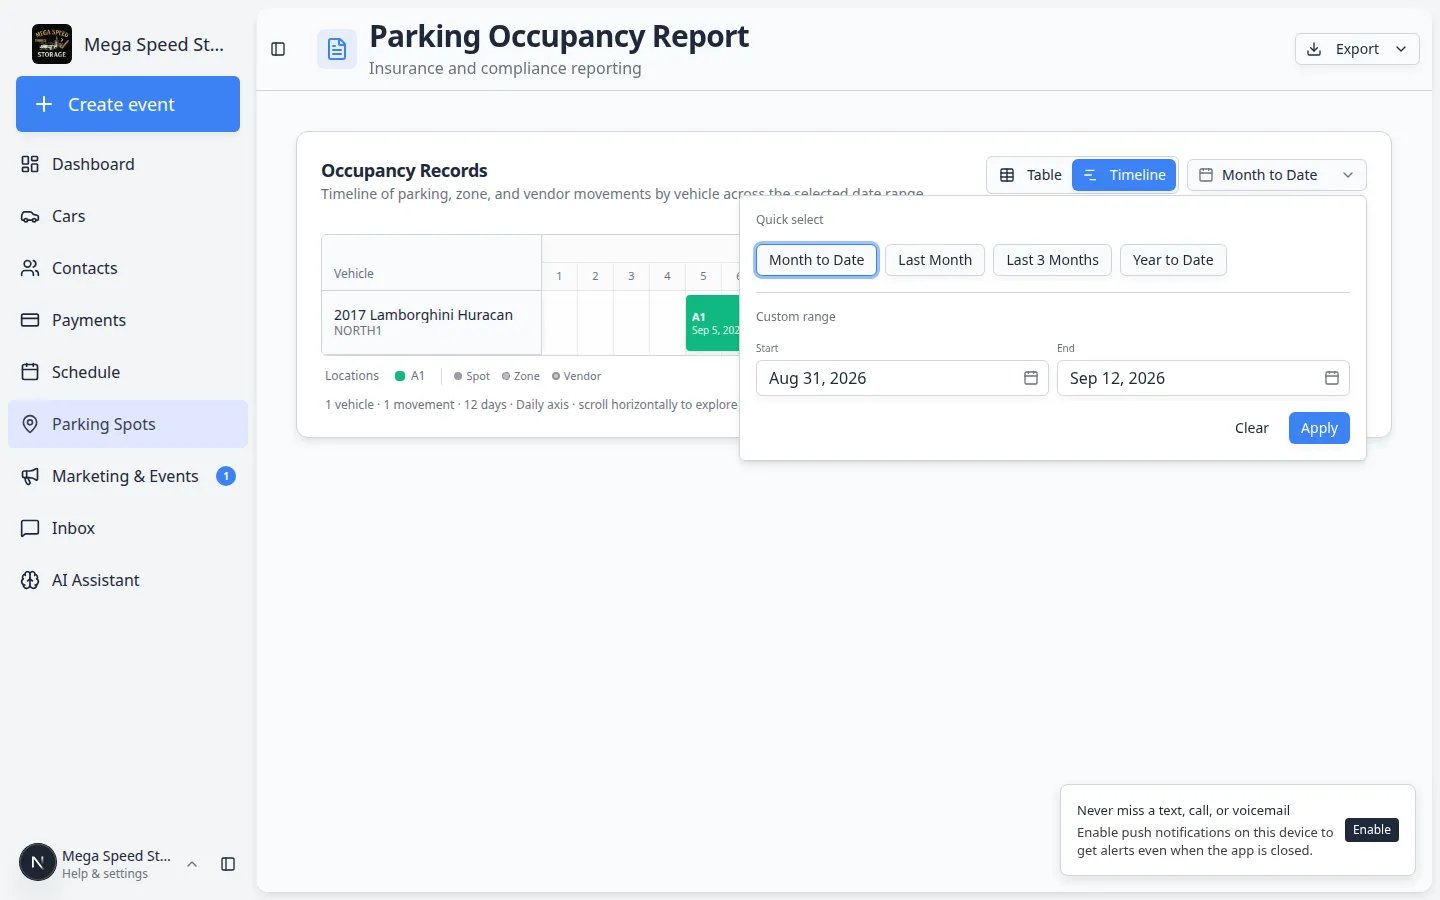Screen dimensions: 1440x900
Task: Switch to the Table view
Action: point(1031,175)
